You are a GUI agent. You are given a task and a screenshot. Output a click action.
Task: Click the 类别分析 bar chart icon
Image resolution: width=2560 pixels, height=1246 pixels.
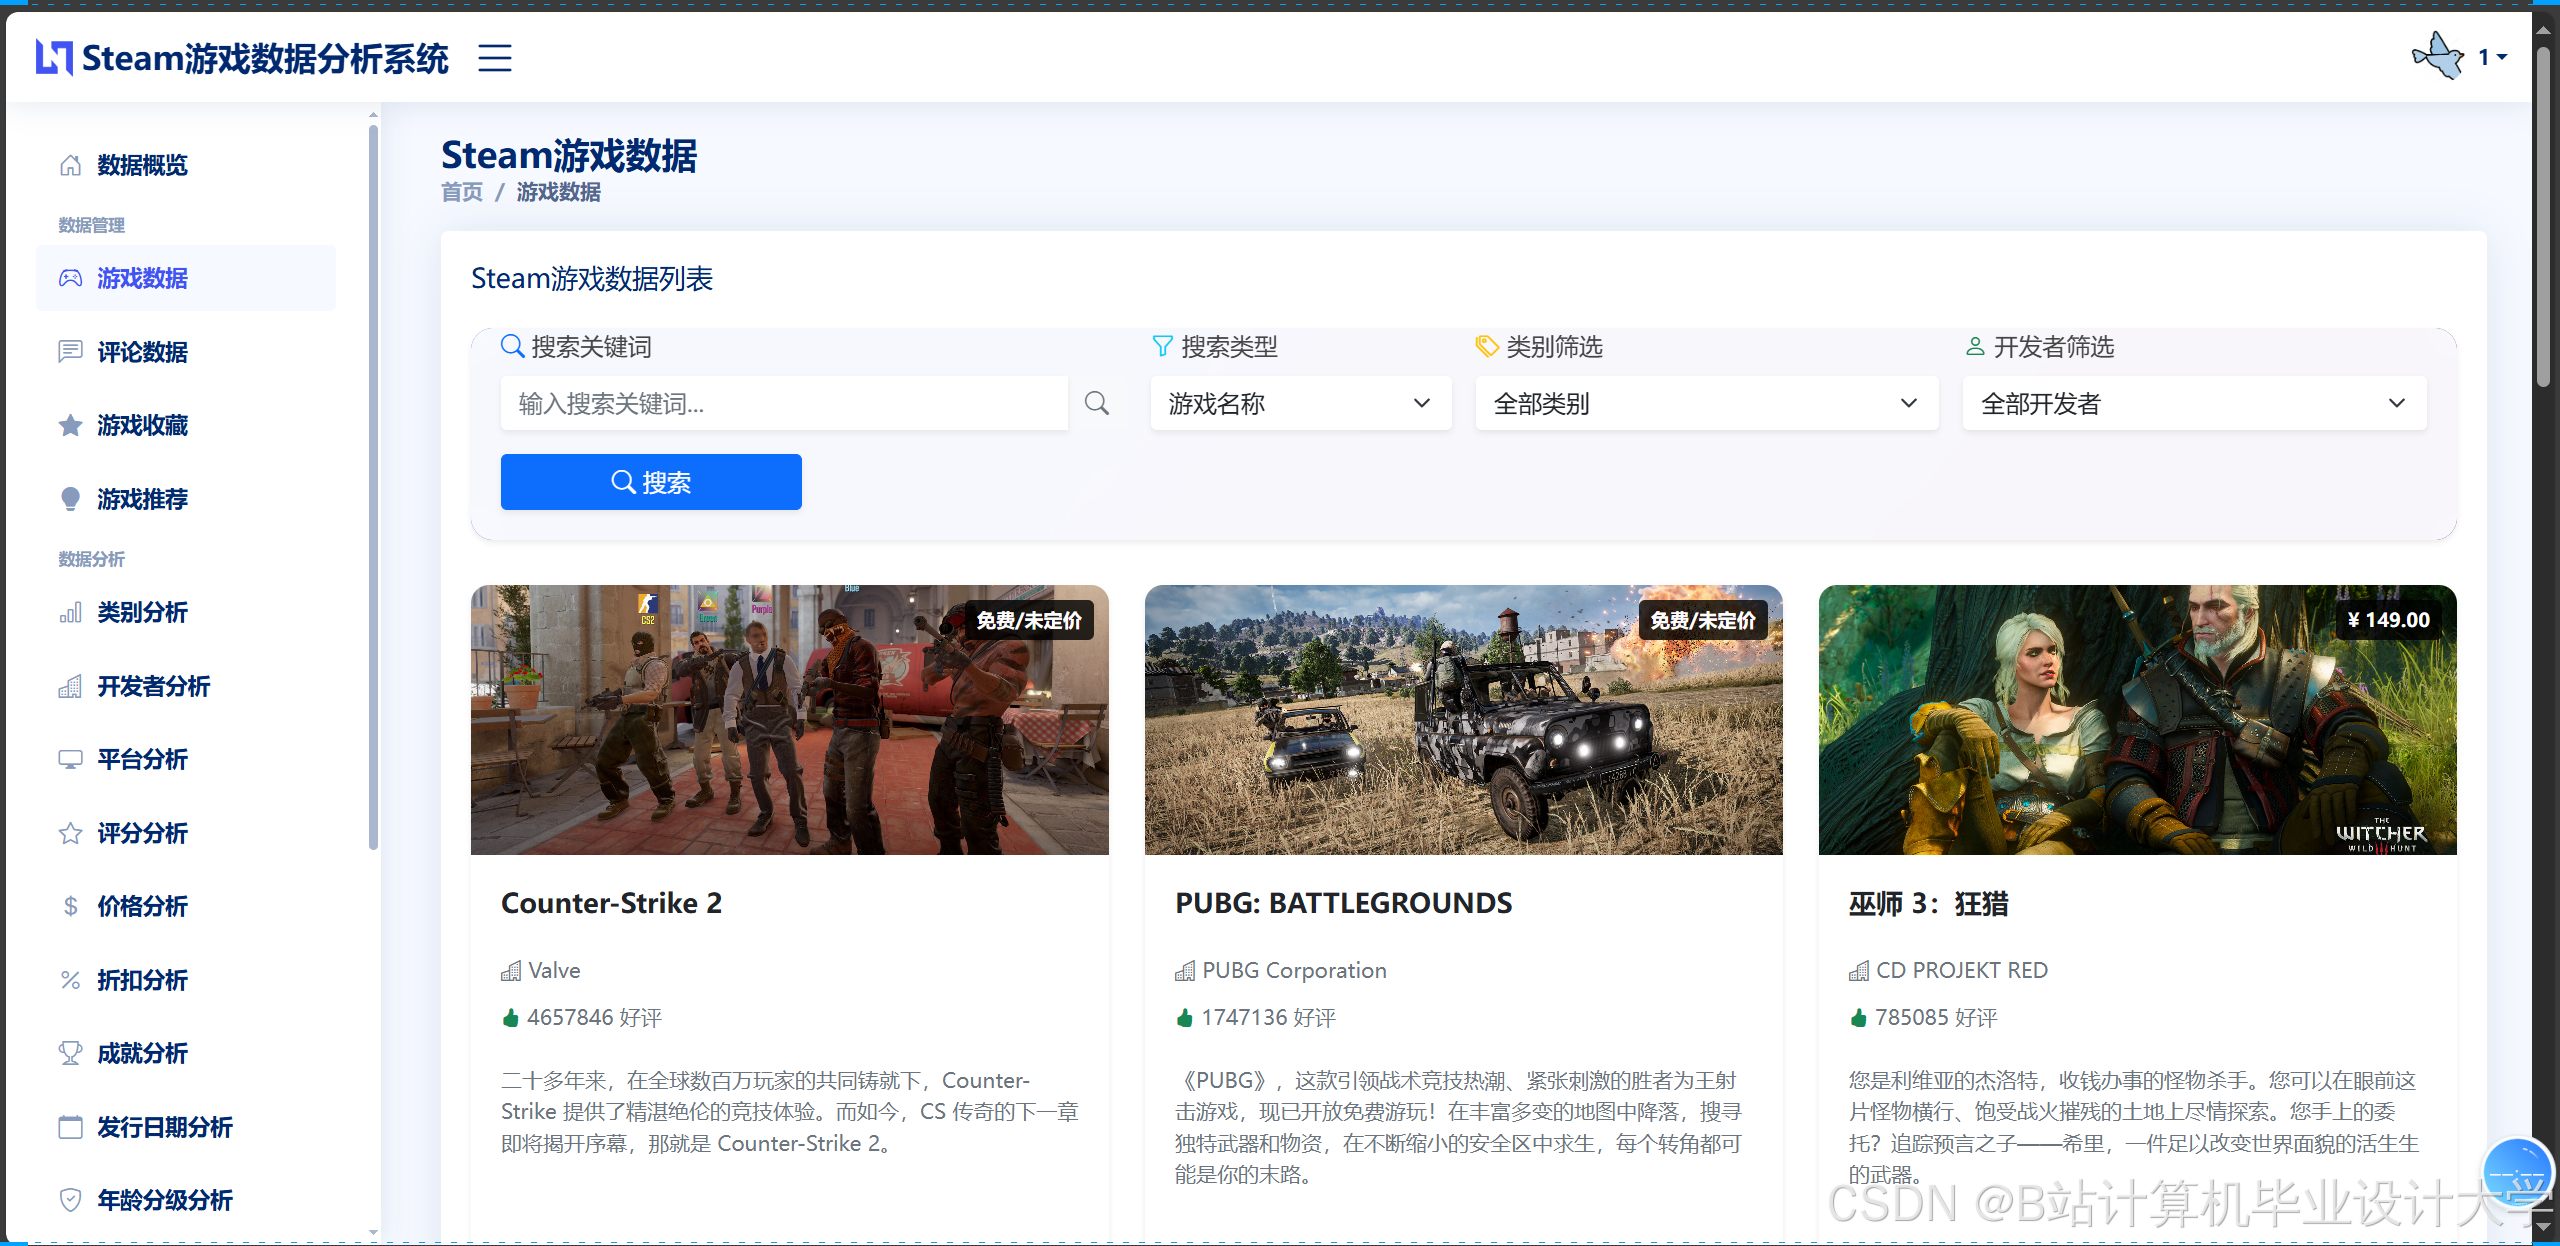point(69,612)
